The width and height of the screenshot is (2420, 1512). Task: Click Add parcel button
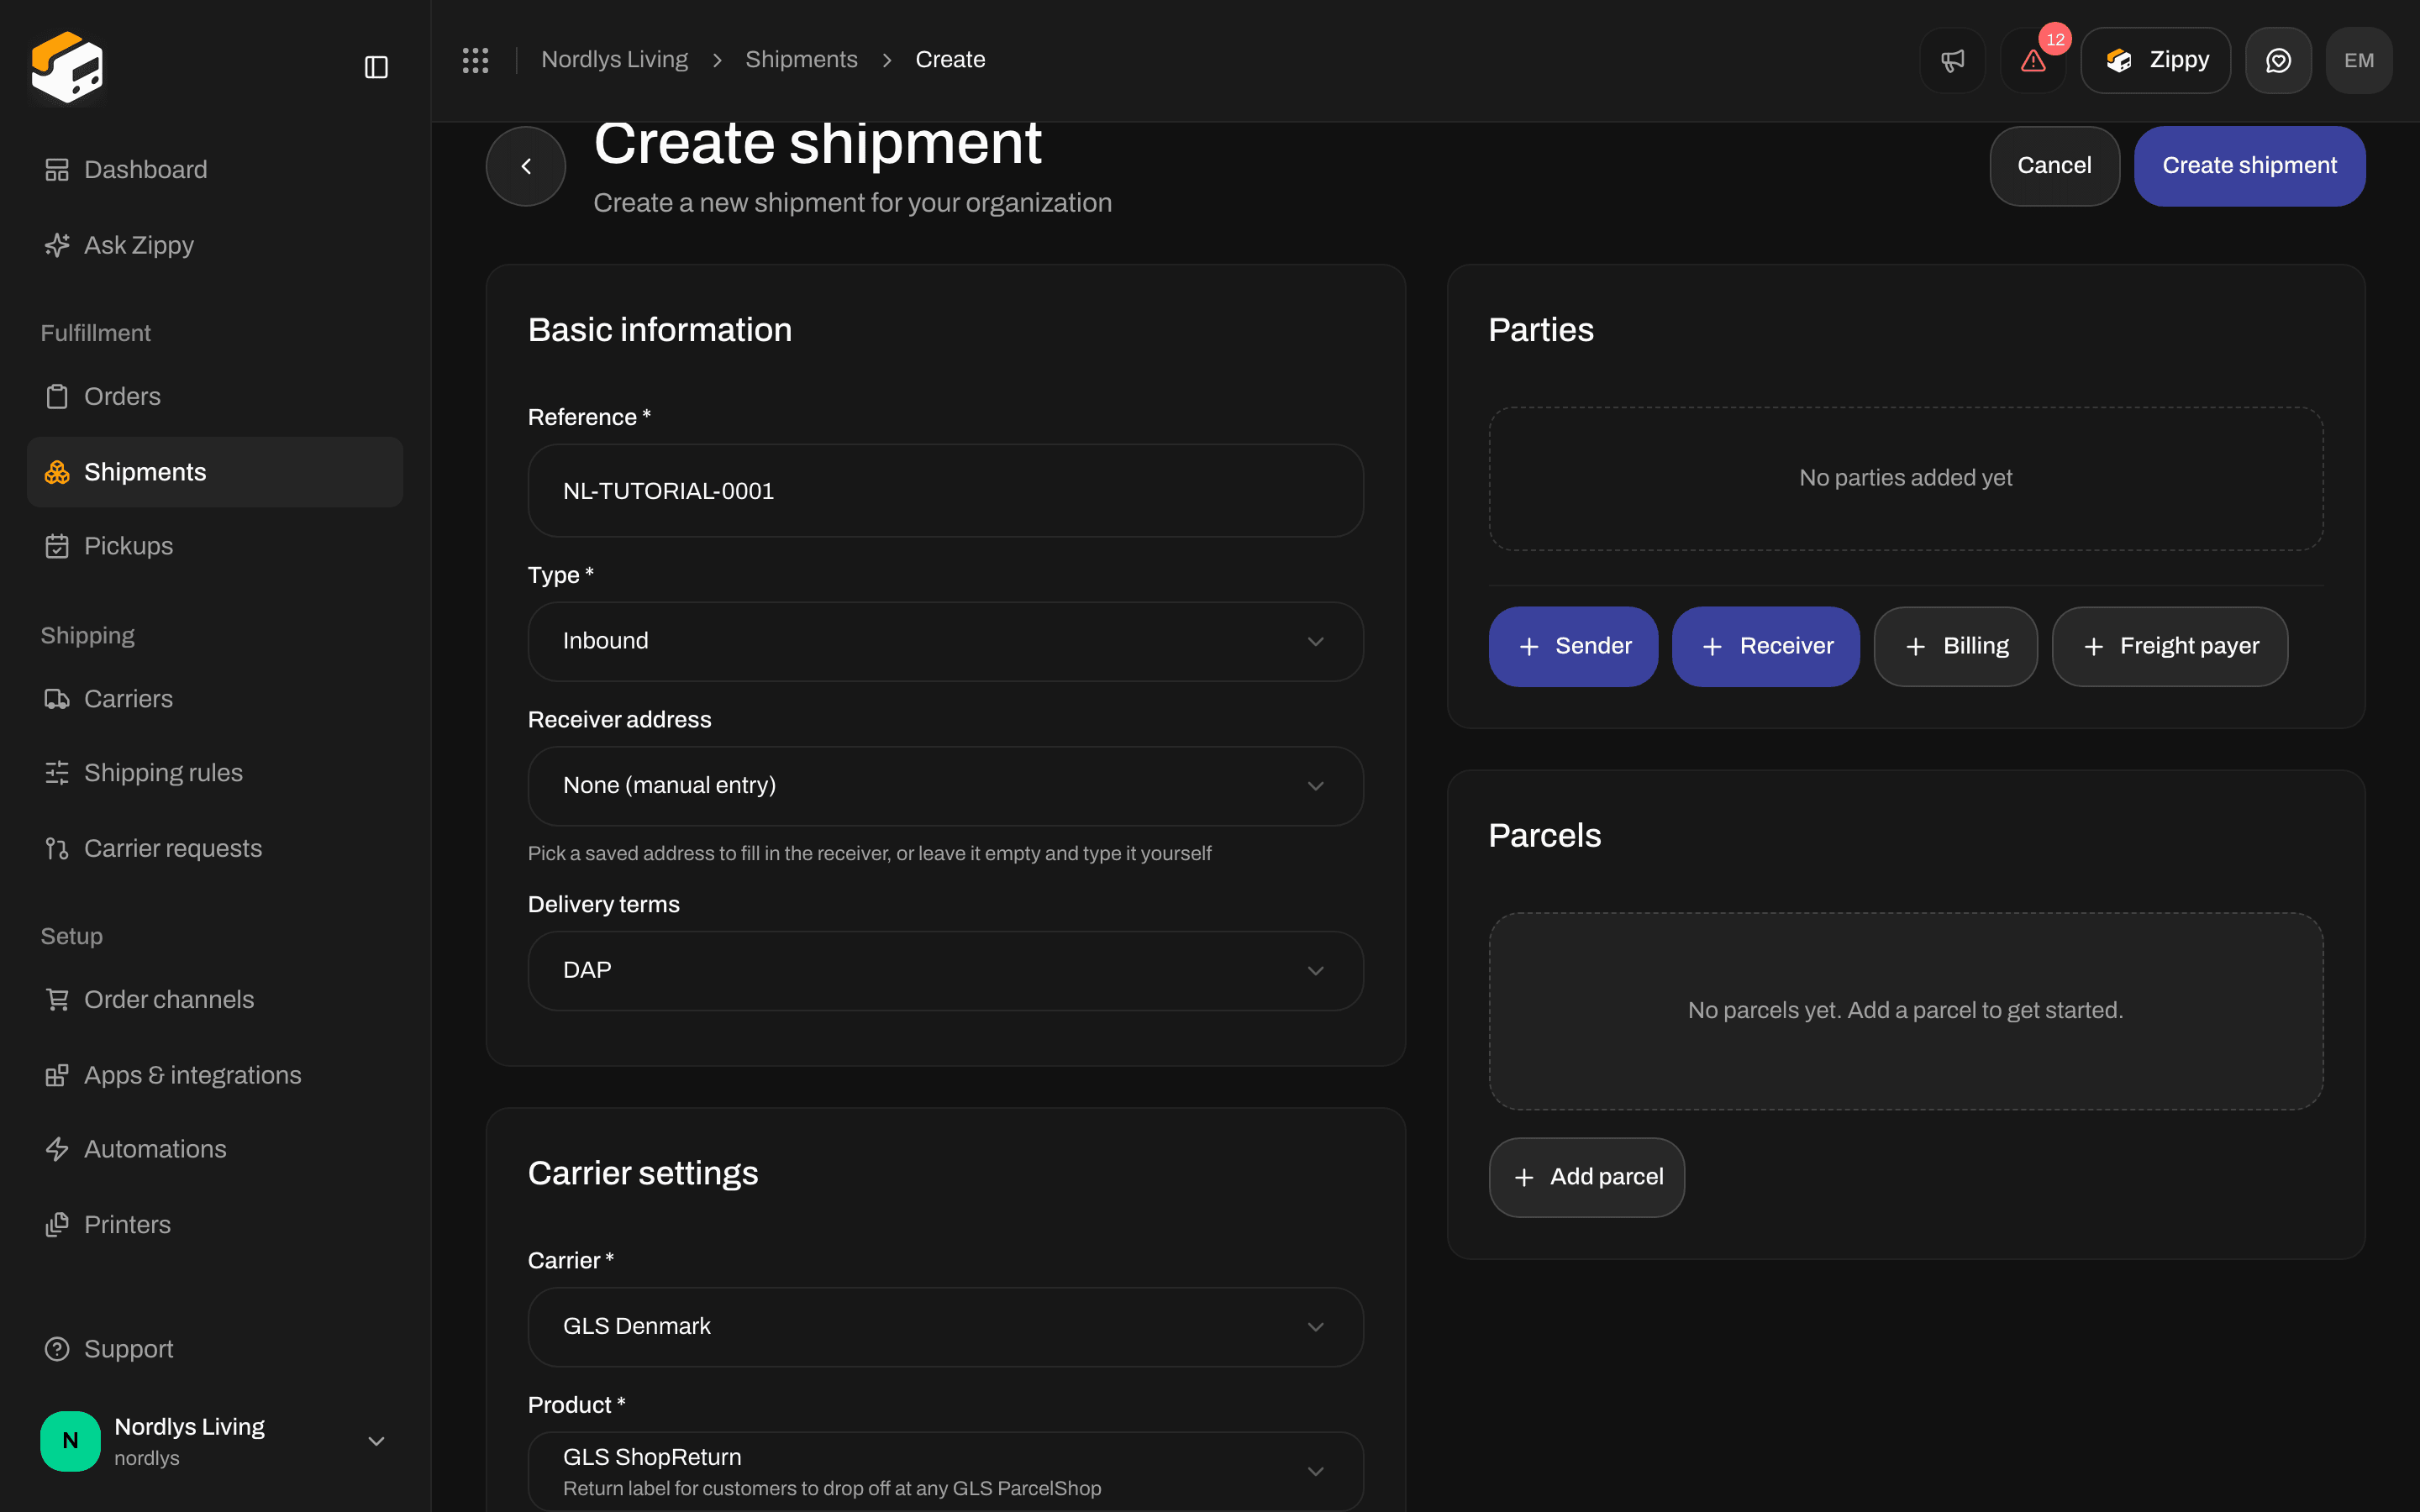coord(1586,1177)
